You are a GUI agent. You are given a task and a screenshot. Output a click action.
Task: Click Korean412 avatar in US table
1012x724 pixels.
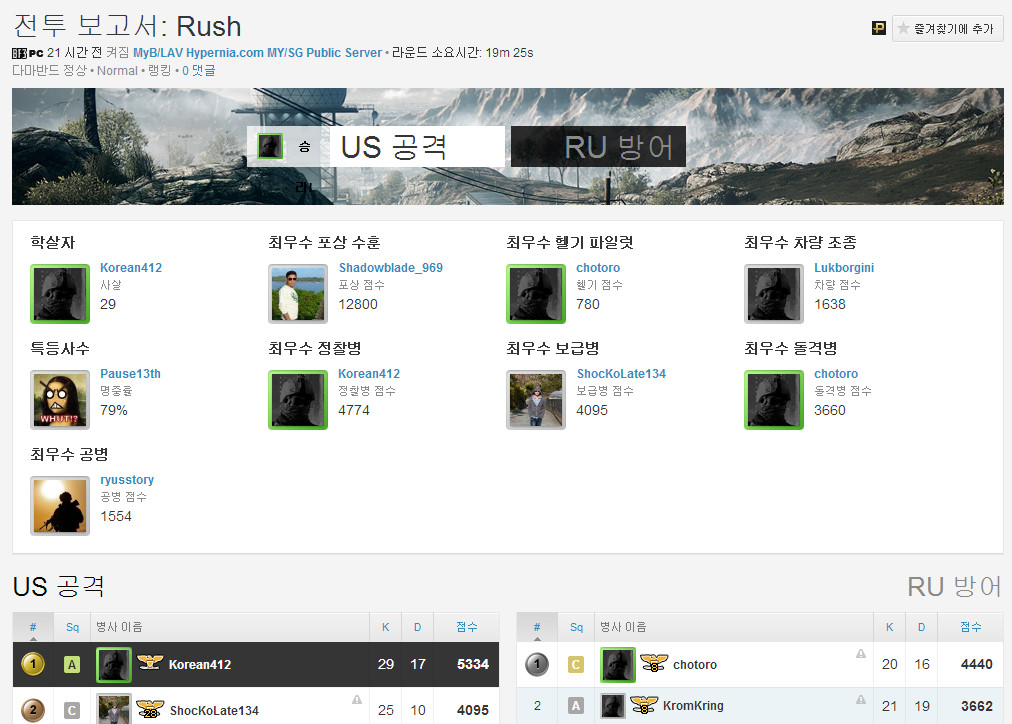coord(114,665)
